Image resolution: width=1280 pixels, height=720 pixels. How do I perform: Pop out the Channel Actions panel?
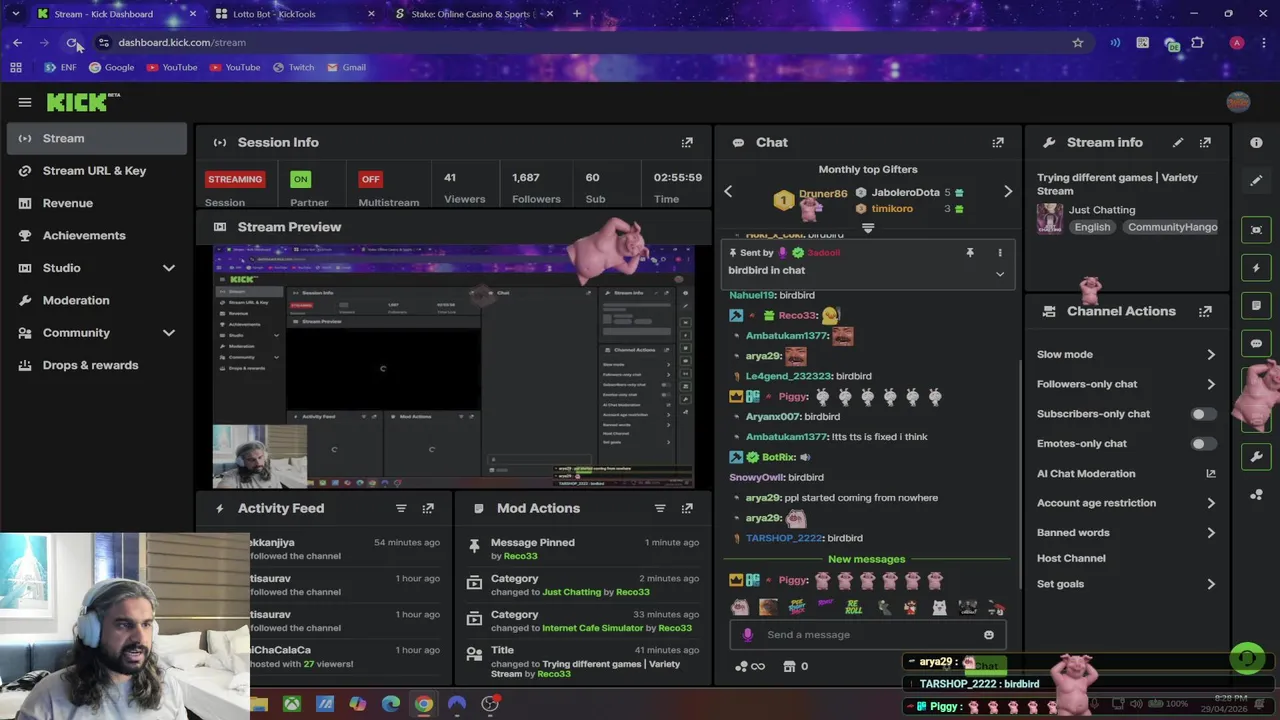(x=1205, y=311)
